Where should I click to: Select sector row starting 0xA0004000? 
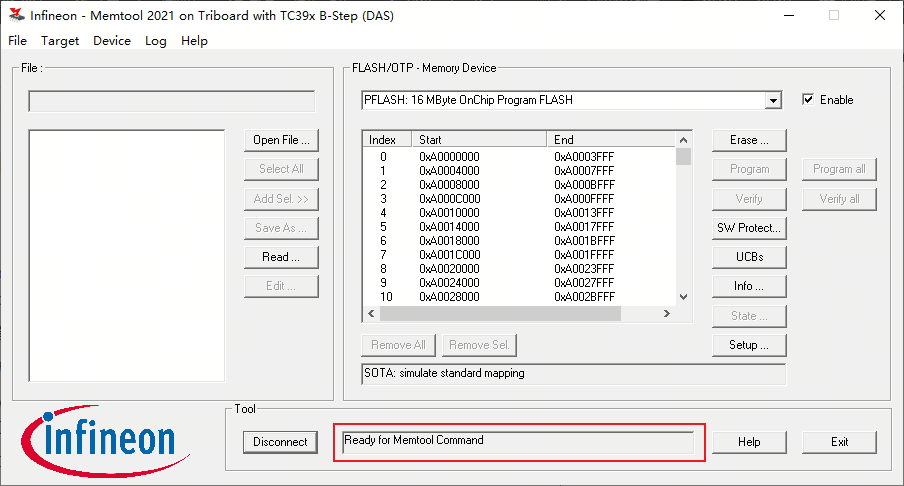(519, 171)
